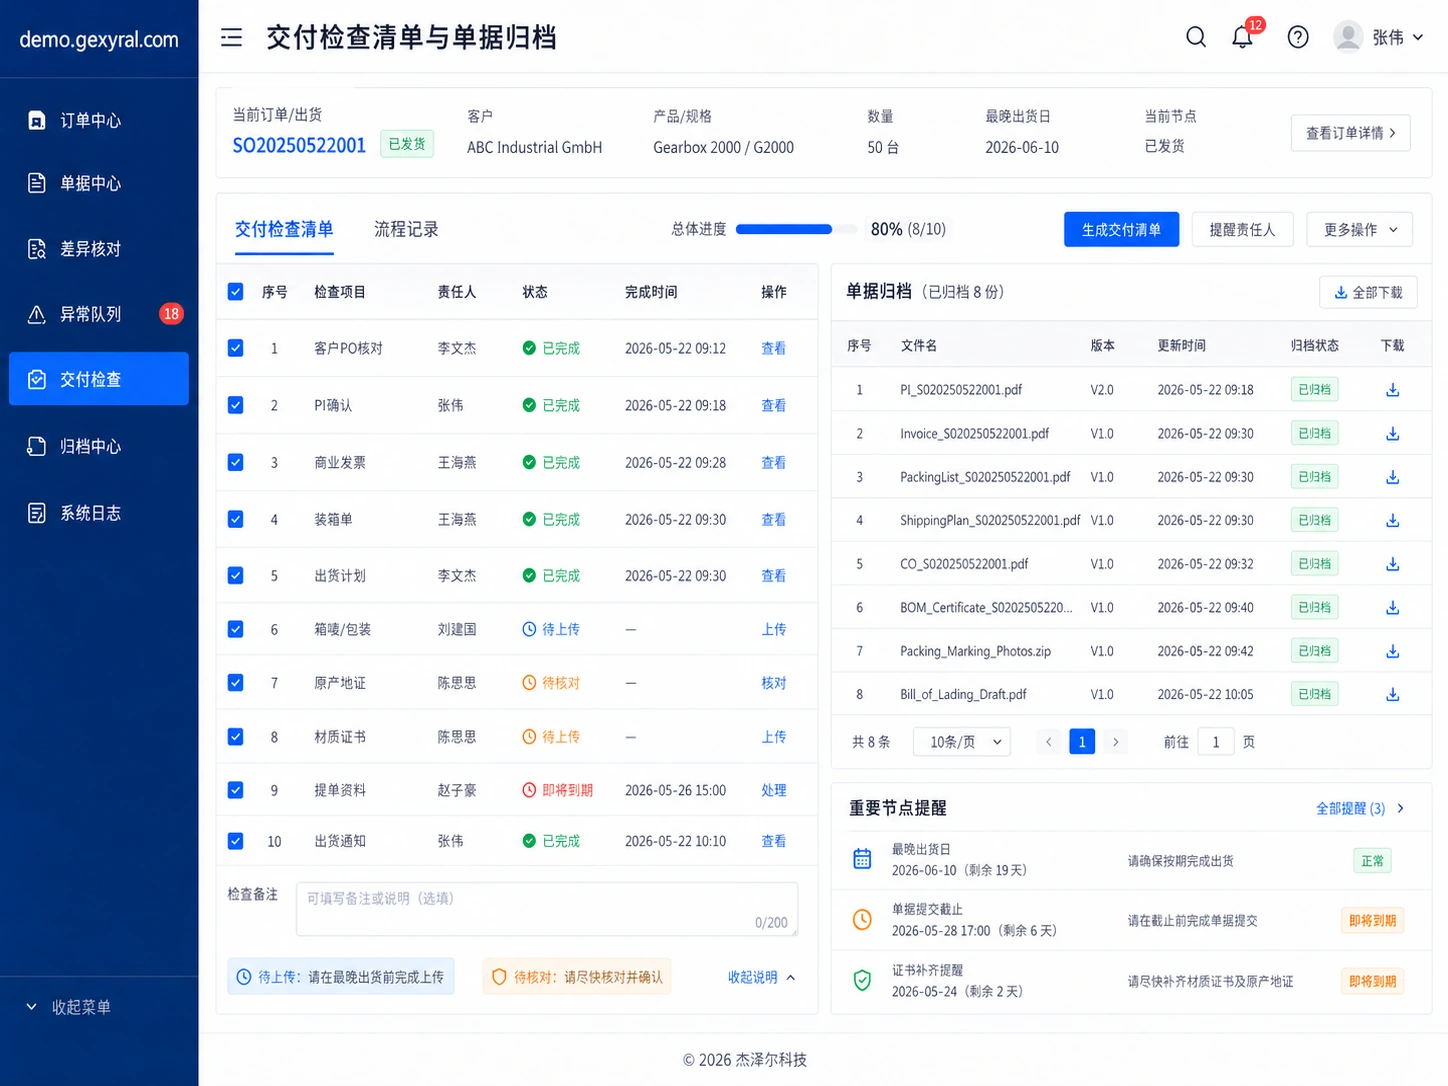Screen dimensions: 1448x1086
Task: Open the search icon in header
Action: tap(1196, 37)
